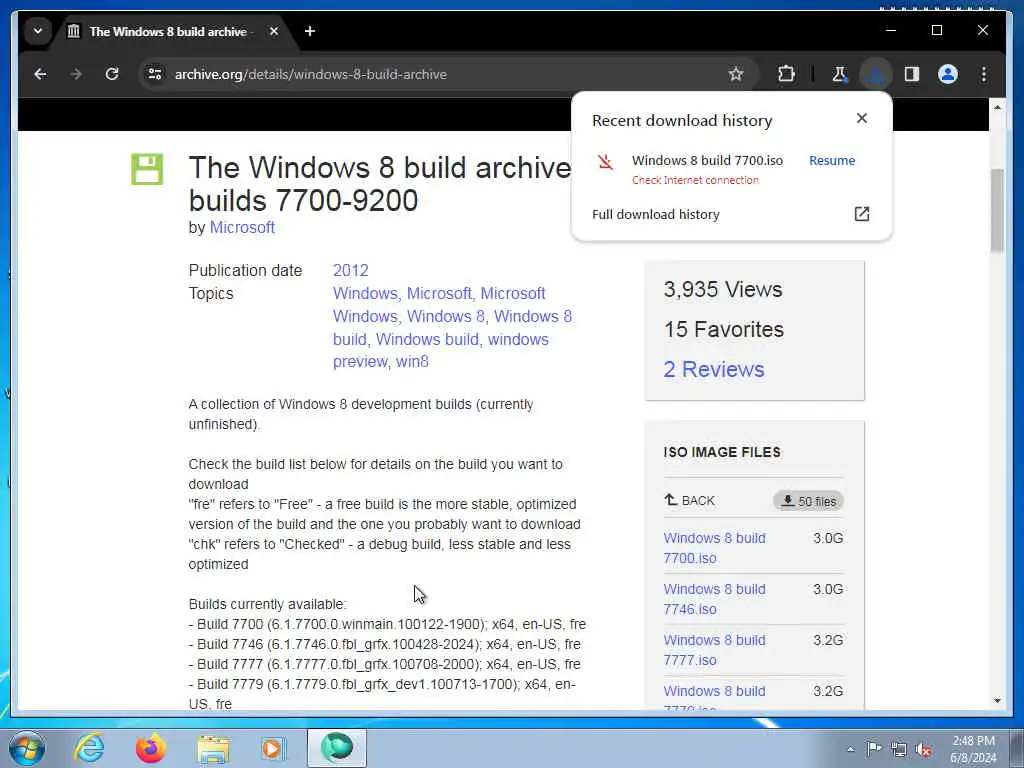Download Windows 8 build 7746.iso link
Image resolution: width=1024 pixels, height=768 pixels.
[714, 599]
